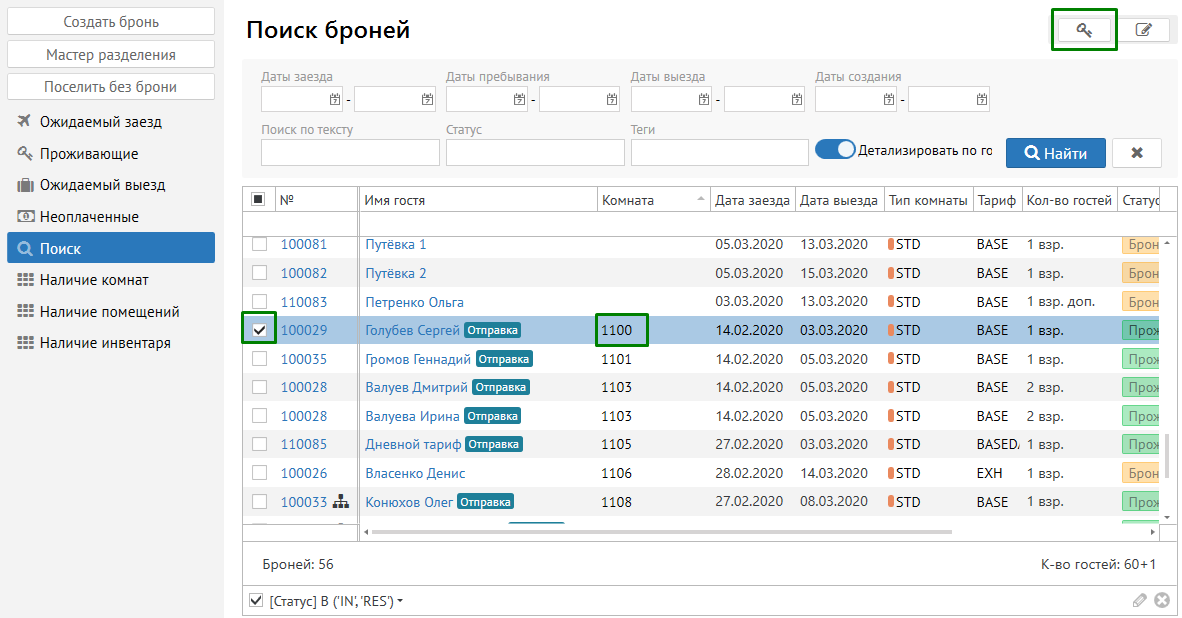Click the edit pencil-square button at top right
This screenshot has width=1182, height=618.
[x=1143, y=30]
